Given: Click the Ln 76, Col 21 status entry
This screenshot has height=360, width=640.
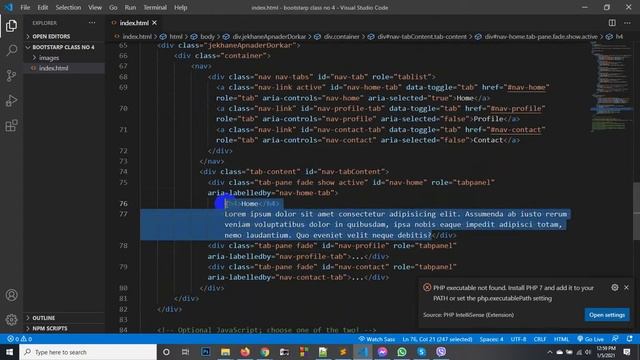Looking at the screenshot, I should (437, 339).
